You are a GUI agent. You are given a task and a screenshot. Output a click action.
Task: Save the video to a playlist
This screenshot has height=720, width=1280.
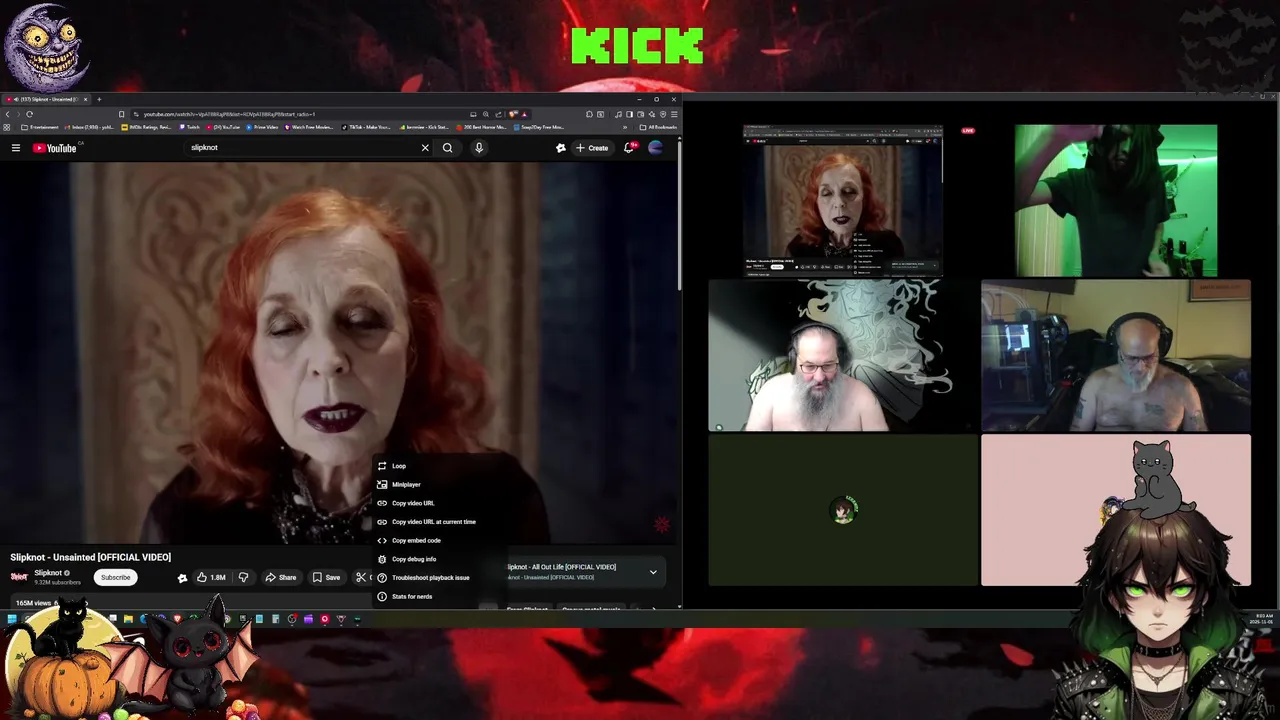tap(326, 577)
